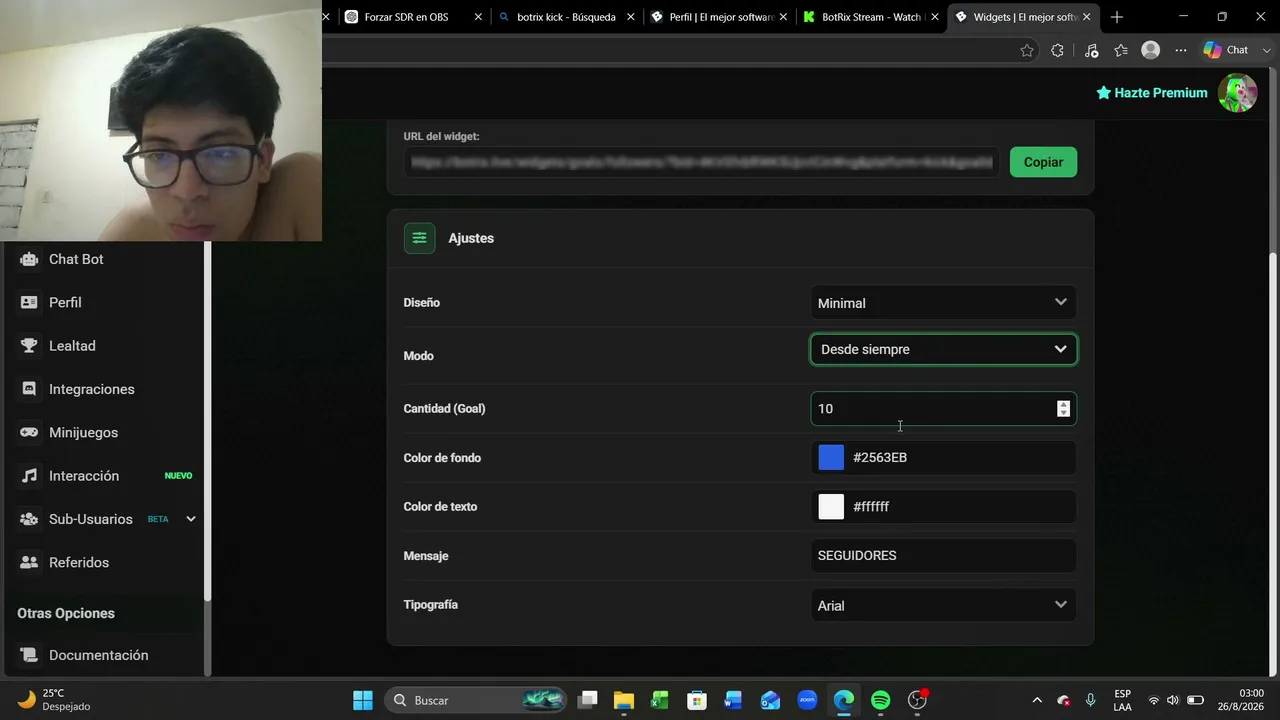The width and height of the screenshot is (1280, 720).
Task: Open the browser profile account icon
Action: tap(1151, 50)
